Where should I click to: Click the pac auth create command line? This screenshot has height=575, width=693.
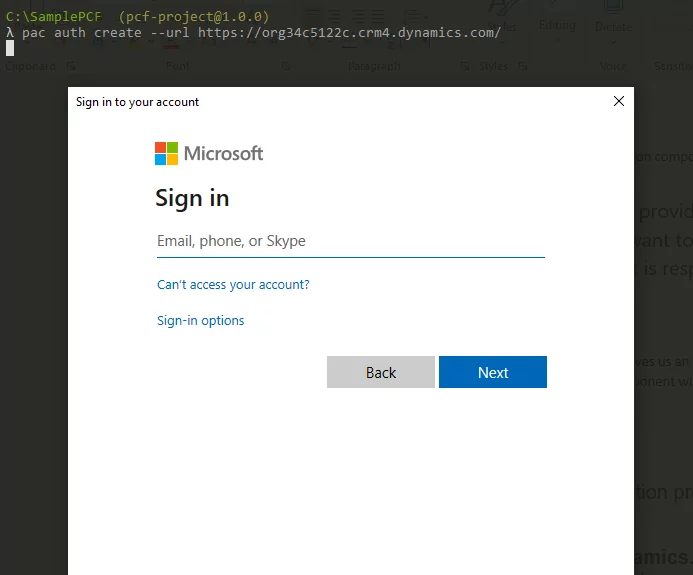[253, 33]
